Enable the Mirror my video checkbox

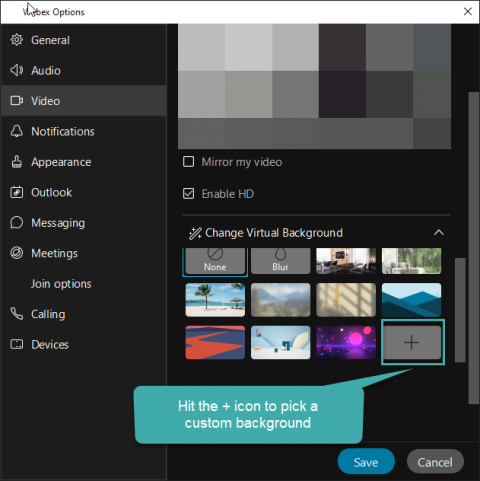188,162
